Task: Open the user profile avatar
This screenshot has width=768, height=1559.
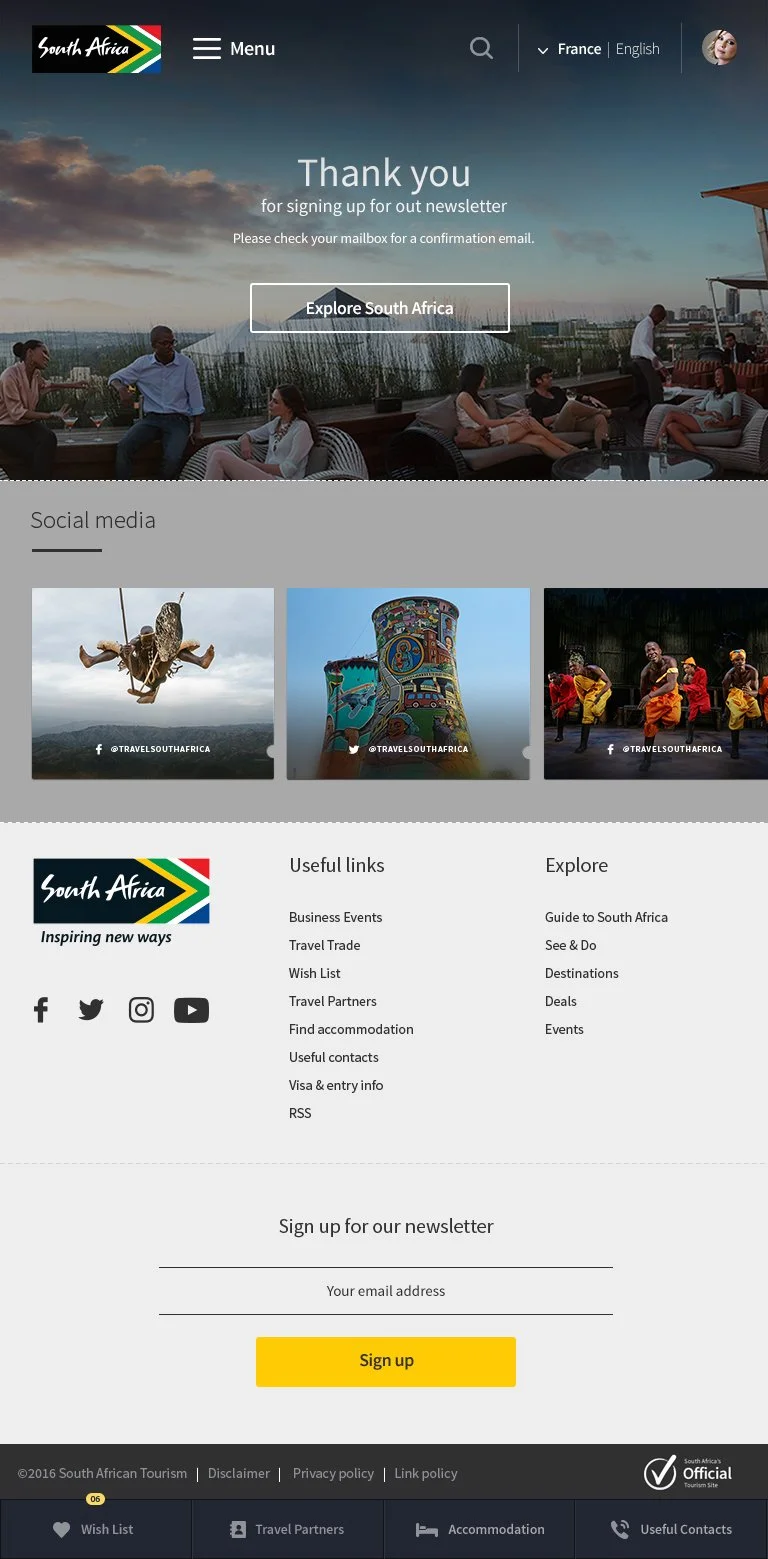Action: pyautogui.click(x=720, y=48)
